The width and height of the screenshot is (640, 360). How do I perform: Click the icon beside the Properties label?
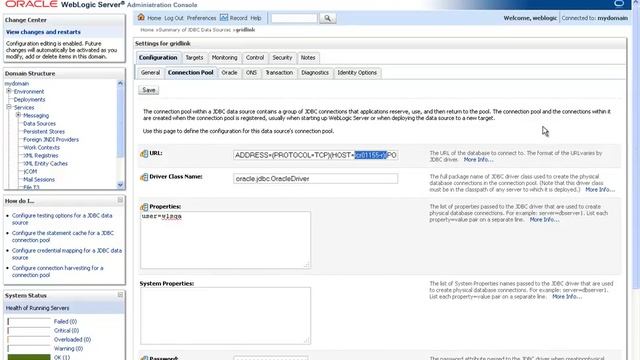144,207
